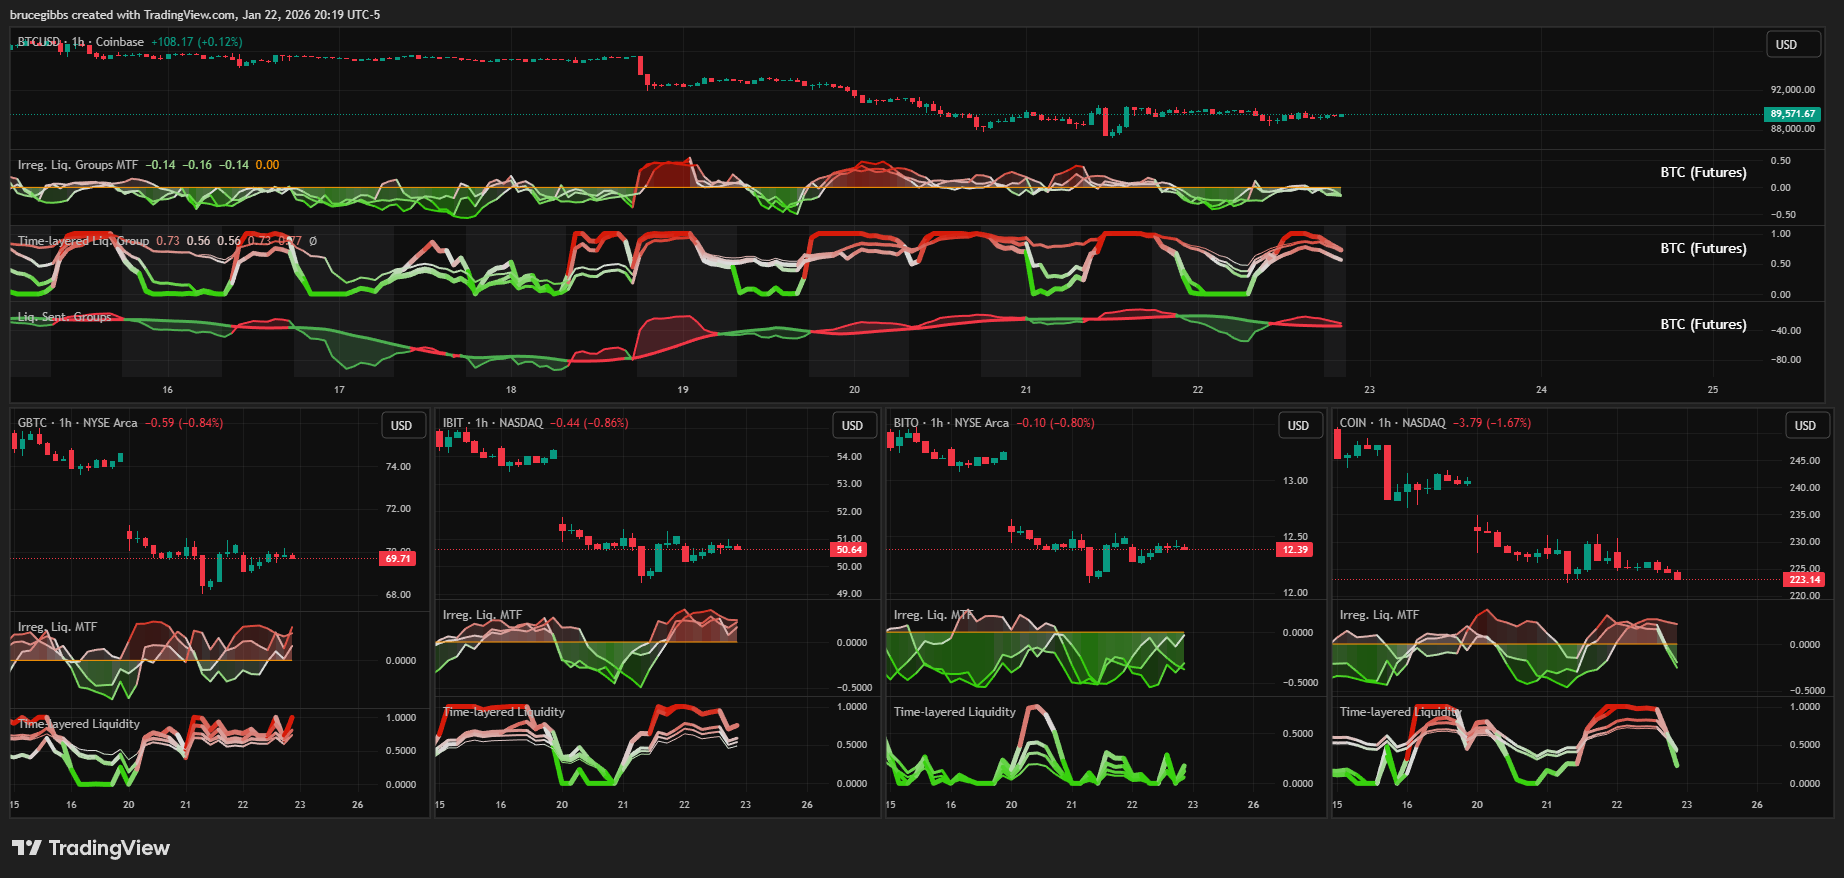Screen dimensions: 1844x878
Task: Open the USD currency selector on COIN chart
Action: (x=1804, y=426)
